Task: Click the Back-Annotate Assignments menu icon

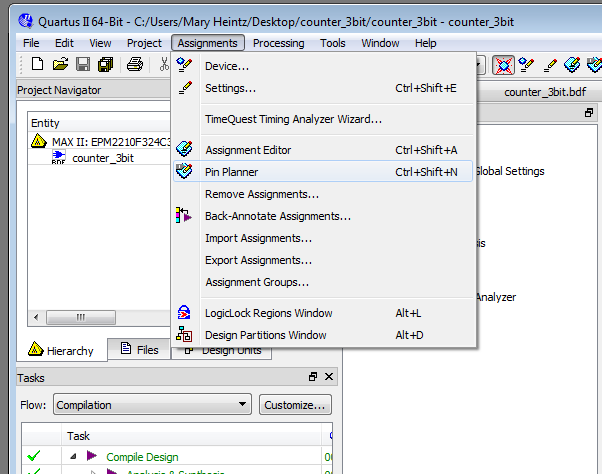Action: coord(184,215)
